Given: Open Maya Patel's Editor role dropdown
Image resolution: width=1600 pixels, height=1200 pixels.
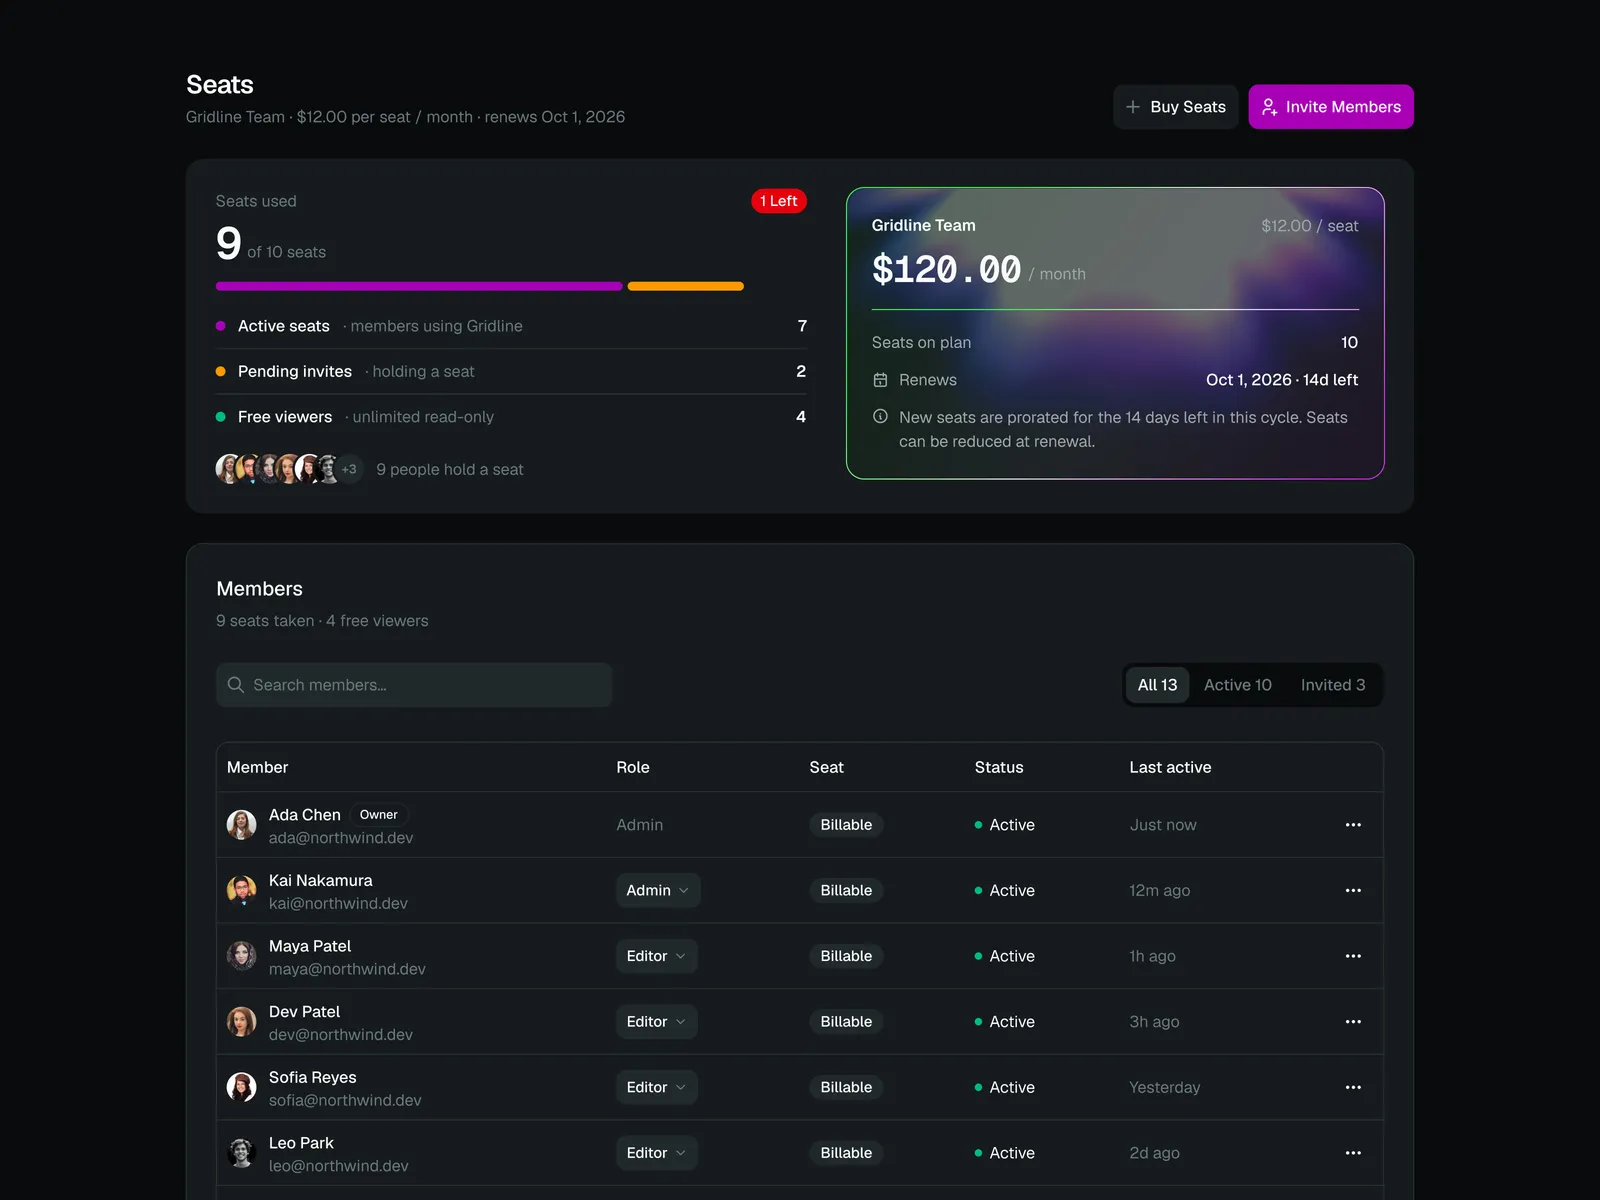Looking at the screenshot, I should coord(656,956).
